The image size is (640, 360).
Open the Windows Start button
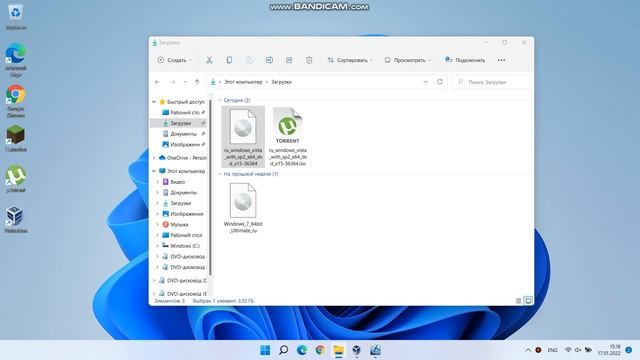pos(265,350)
